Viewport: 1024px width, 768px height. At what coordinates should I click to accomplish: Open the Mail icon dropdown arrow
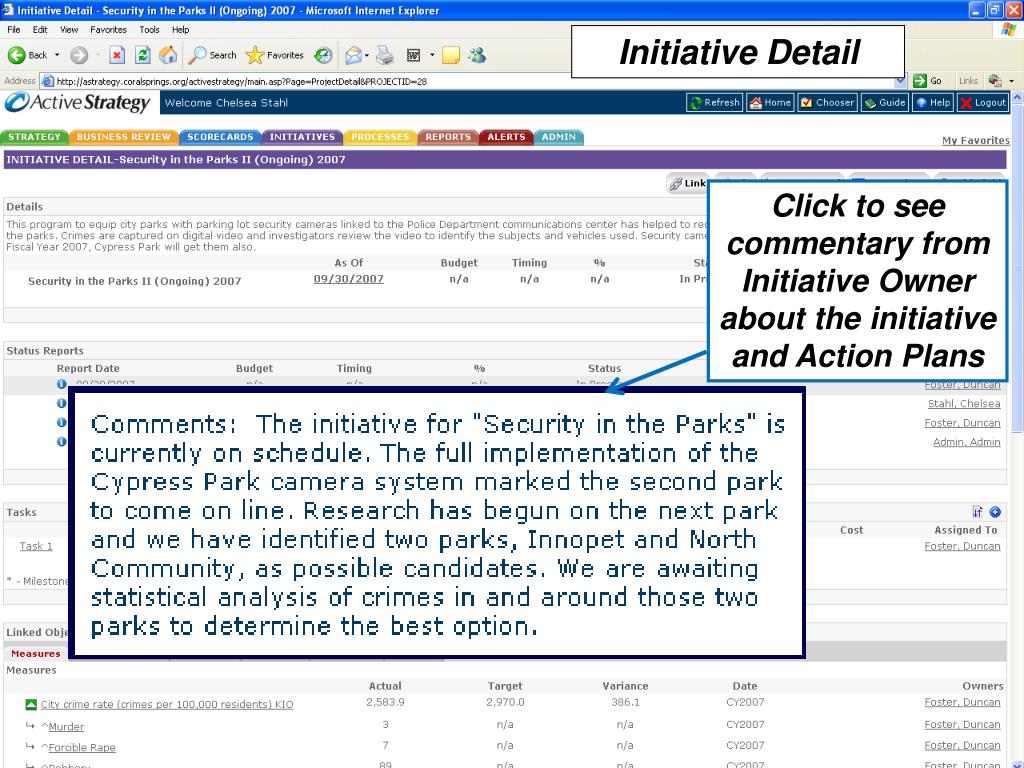click(x=366, y=56)
